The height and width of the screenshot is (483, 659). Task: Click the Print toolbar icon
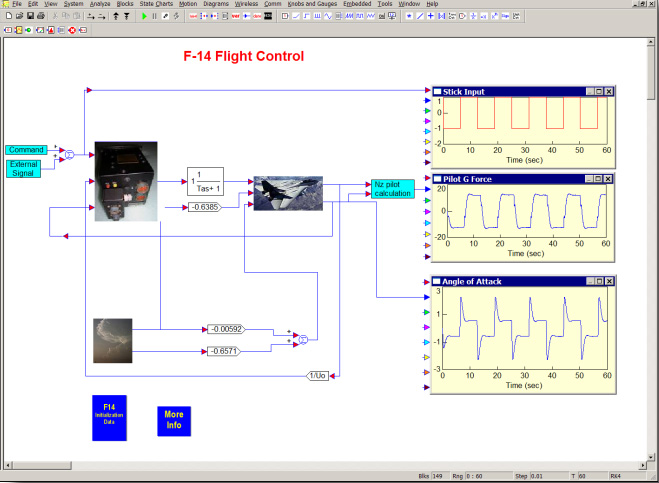pyautogui.click(x=40, y=16)
